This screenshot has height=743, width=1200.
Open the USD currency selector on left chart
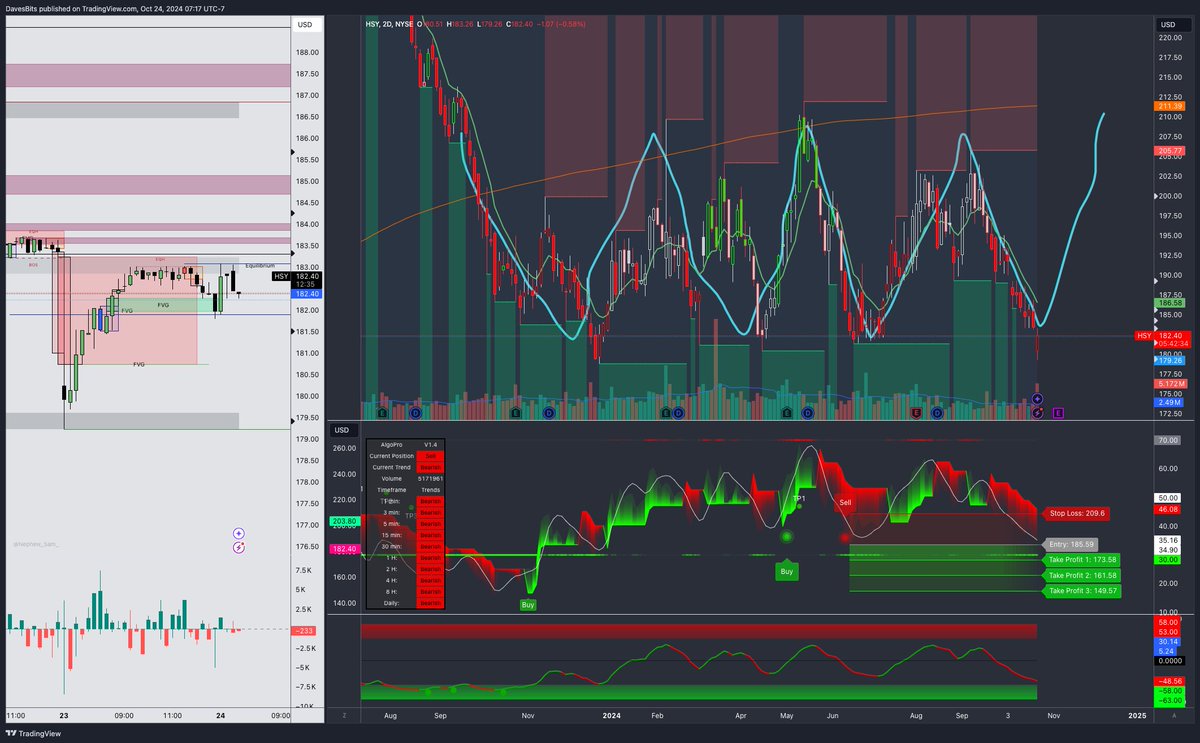[305, 25]
